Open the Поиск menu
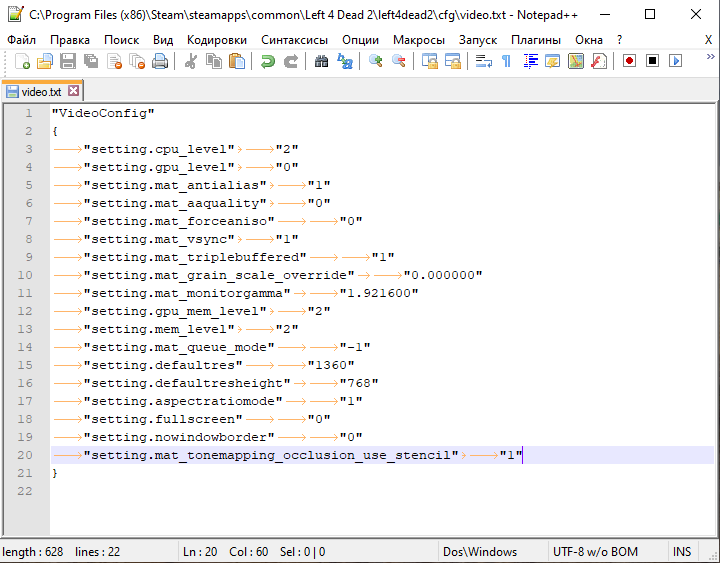Screen dimensions: 720x563 click(x=121, y=40)
